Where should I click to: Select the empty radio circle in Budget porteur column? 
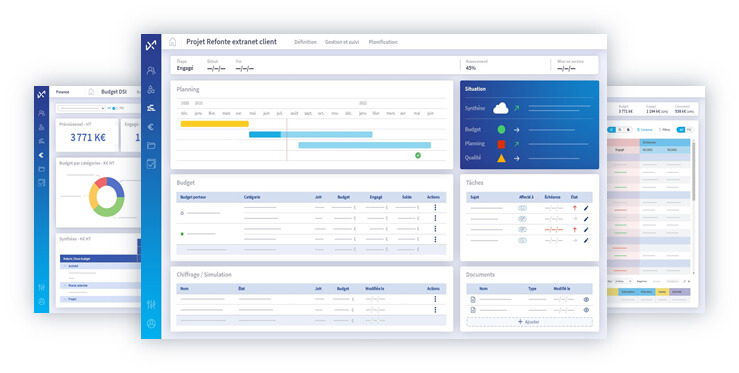point(182,213)
